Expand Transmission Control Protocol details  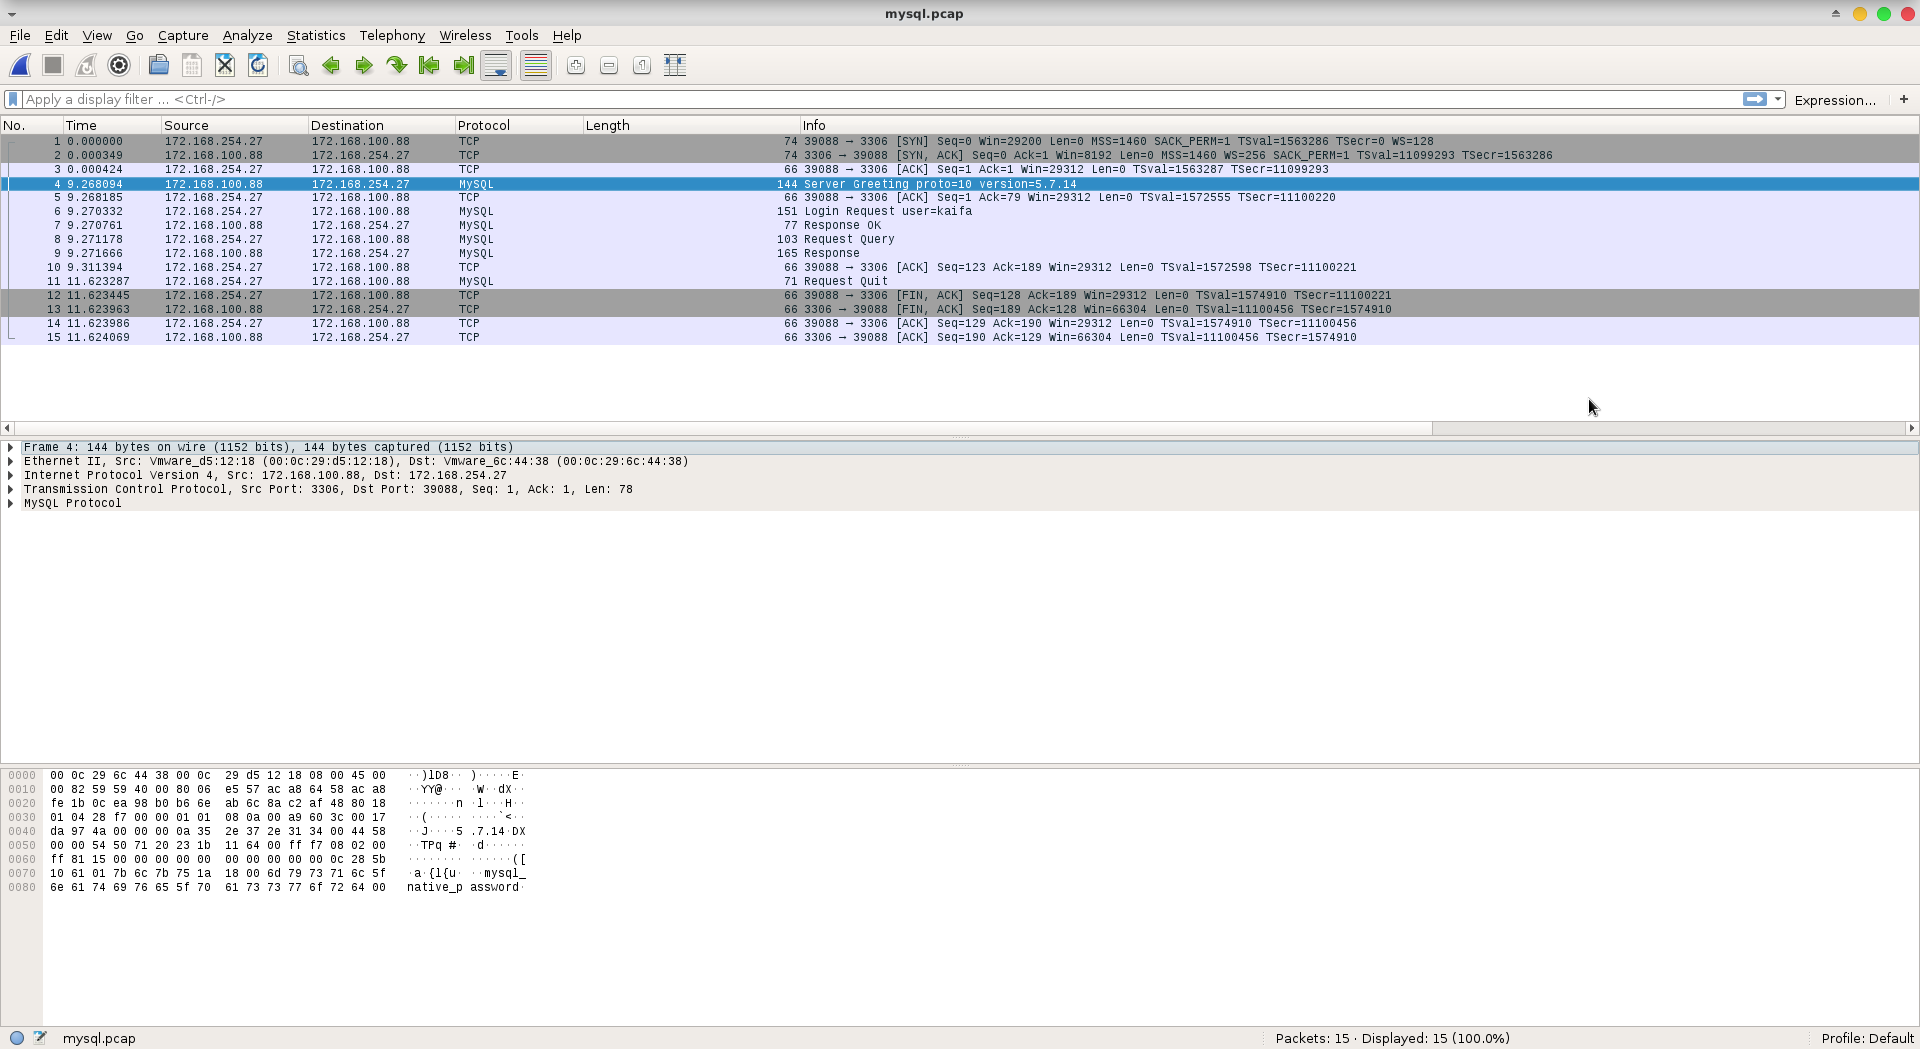point(11,490)
